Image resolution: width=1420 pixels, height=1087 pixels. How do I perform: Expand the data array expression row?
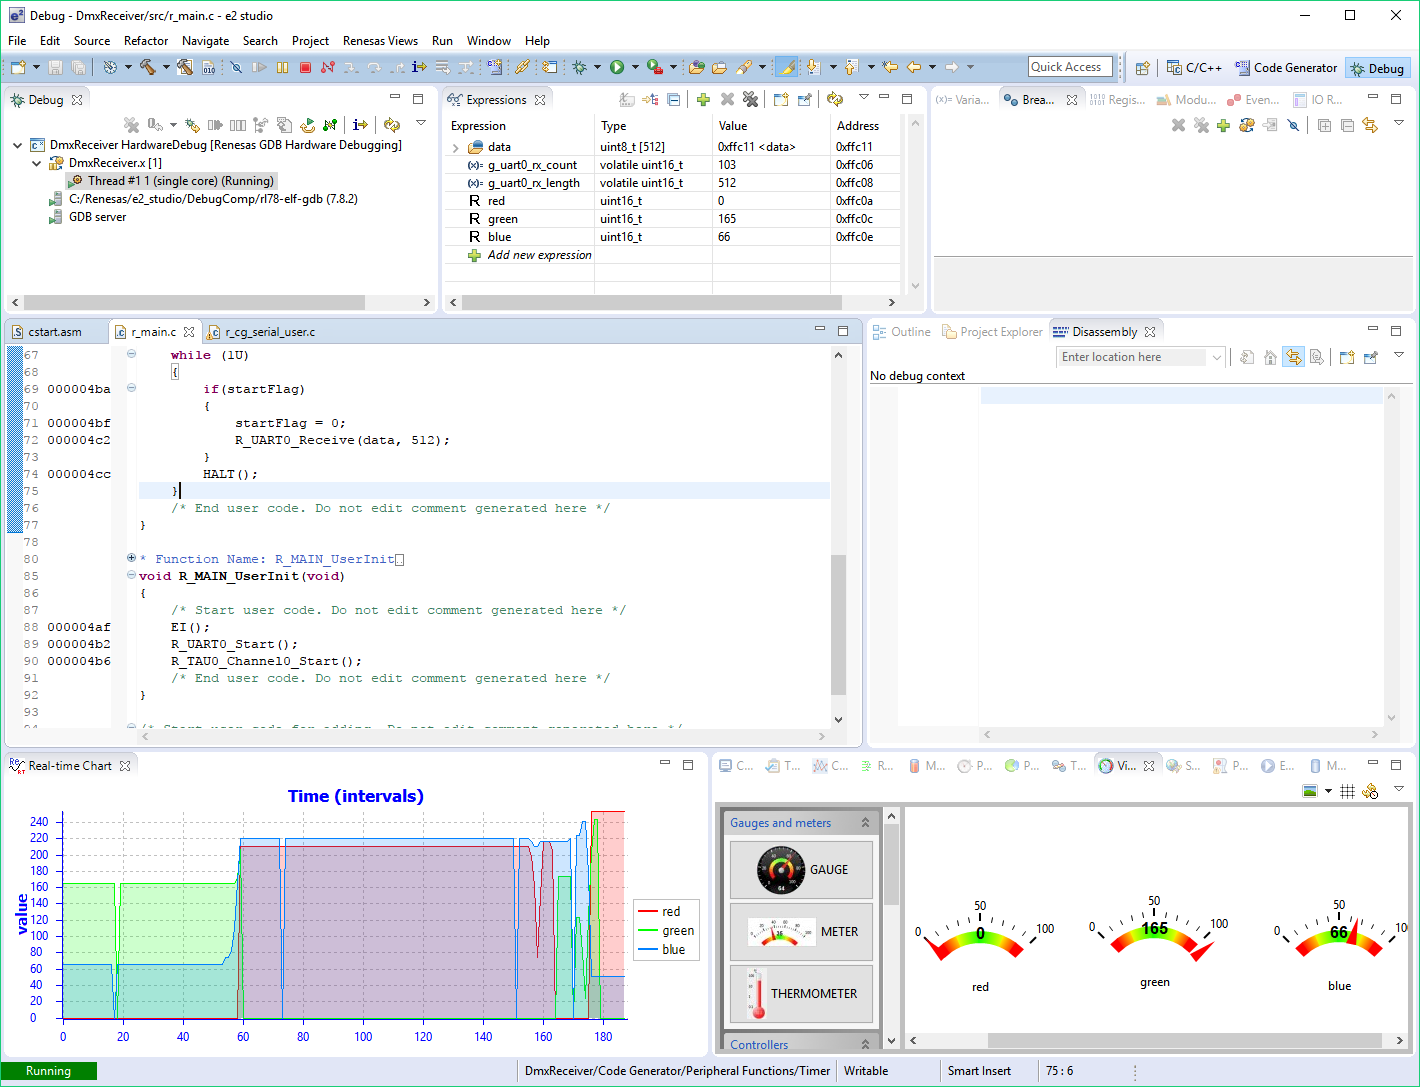(456, 148)
